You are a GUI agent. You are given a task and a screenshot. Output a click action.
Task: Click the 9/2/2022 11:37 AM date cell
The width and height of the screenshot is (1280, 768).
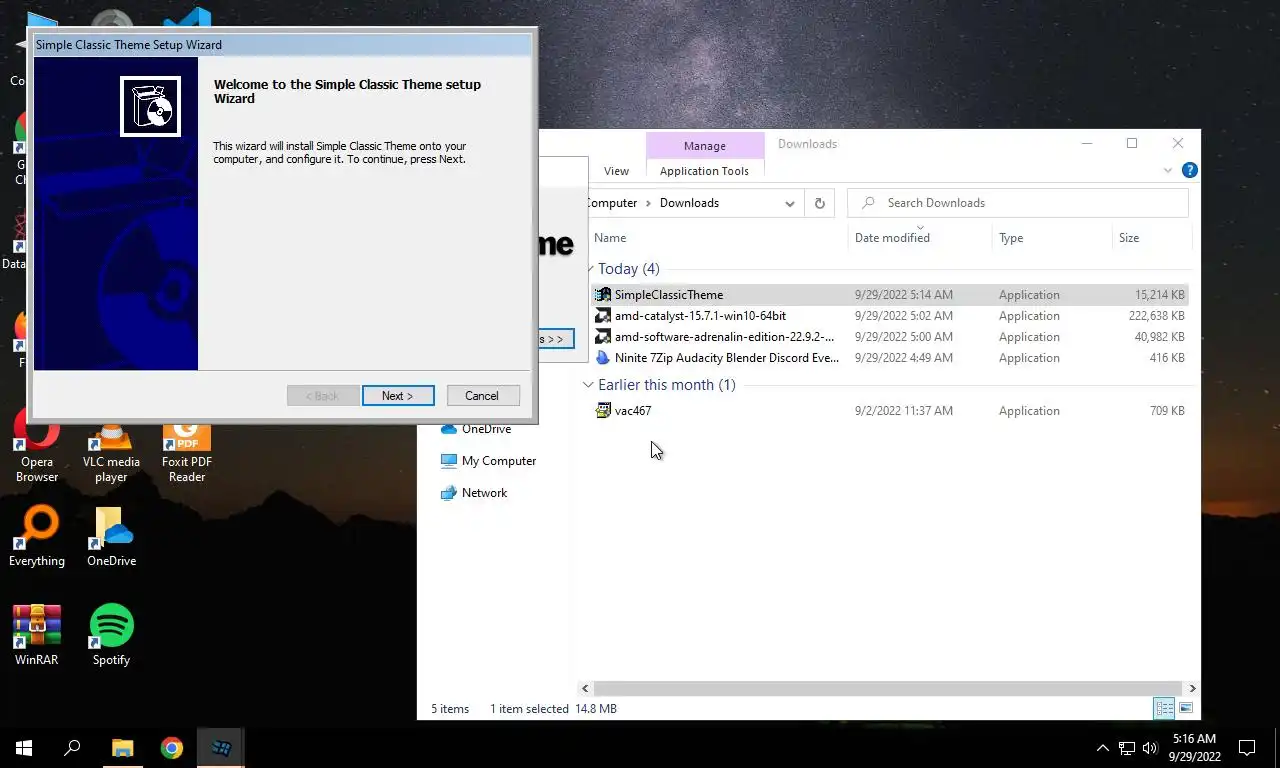[903, 411]
